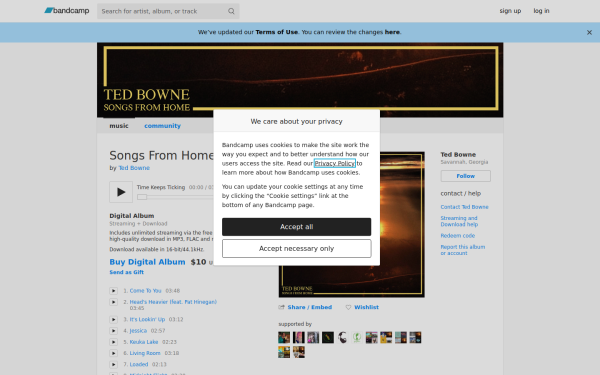Play track 6 Living Room
The width and height of the screenshot is (600, 375).
[114, 353]
